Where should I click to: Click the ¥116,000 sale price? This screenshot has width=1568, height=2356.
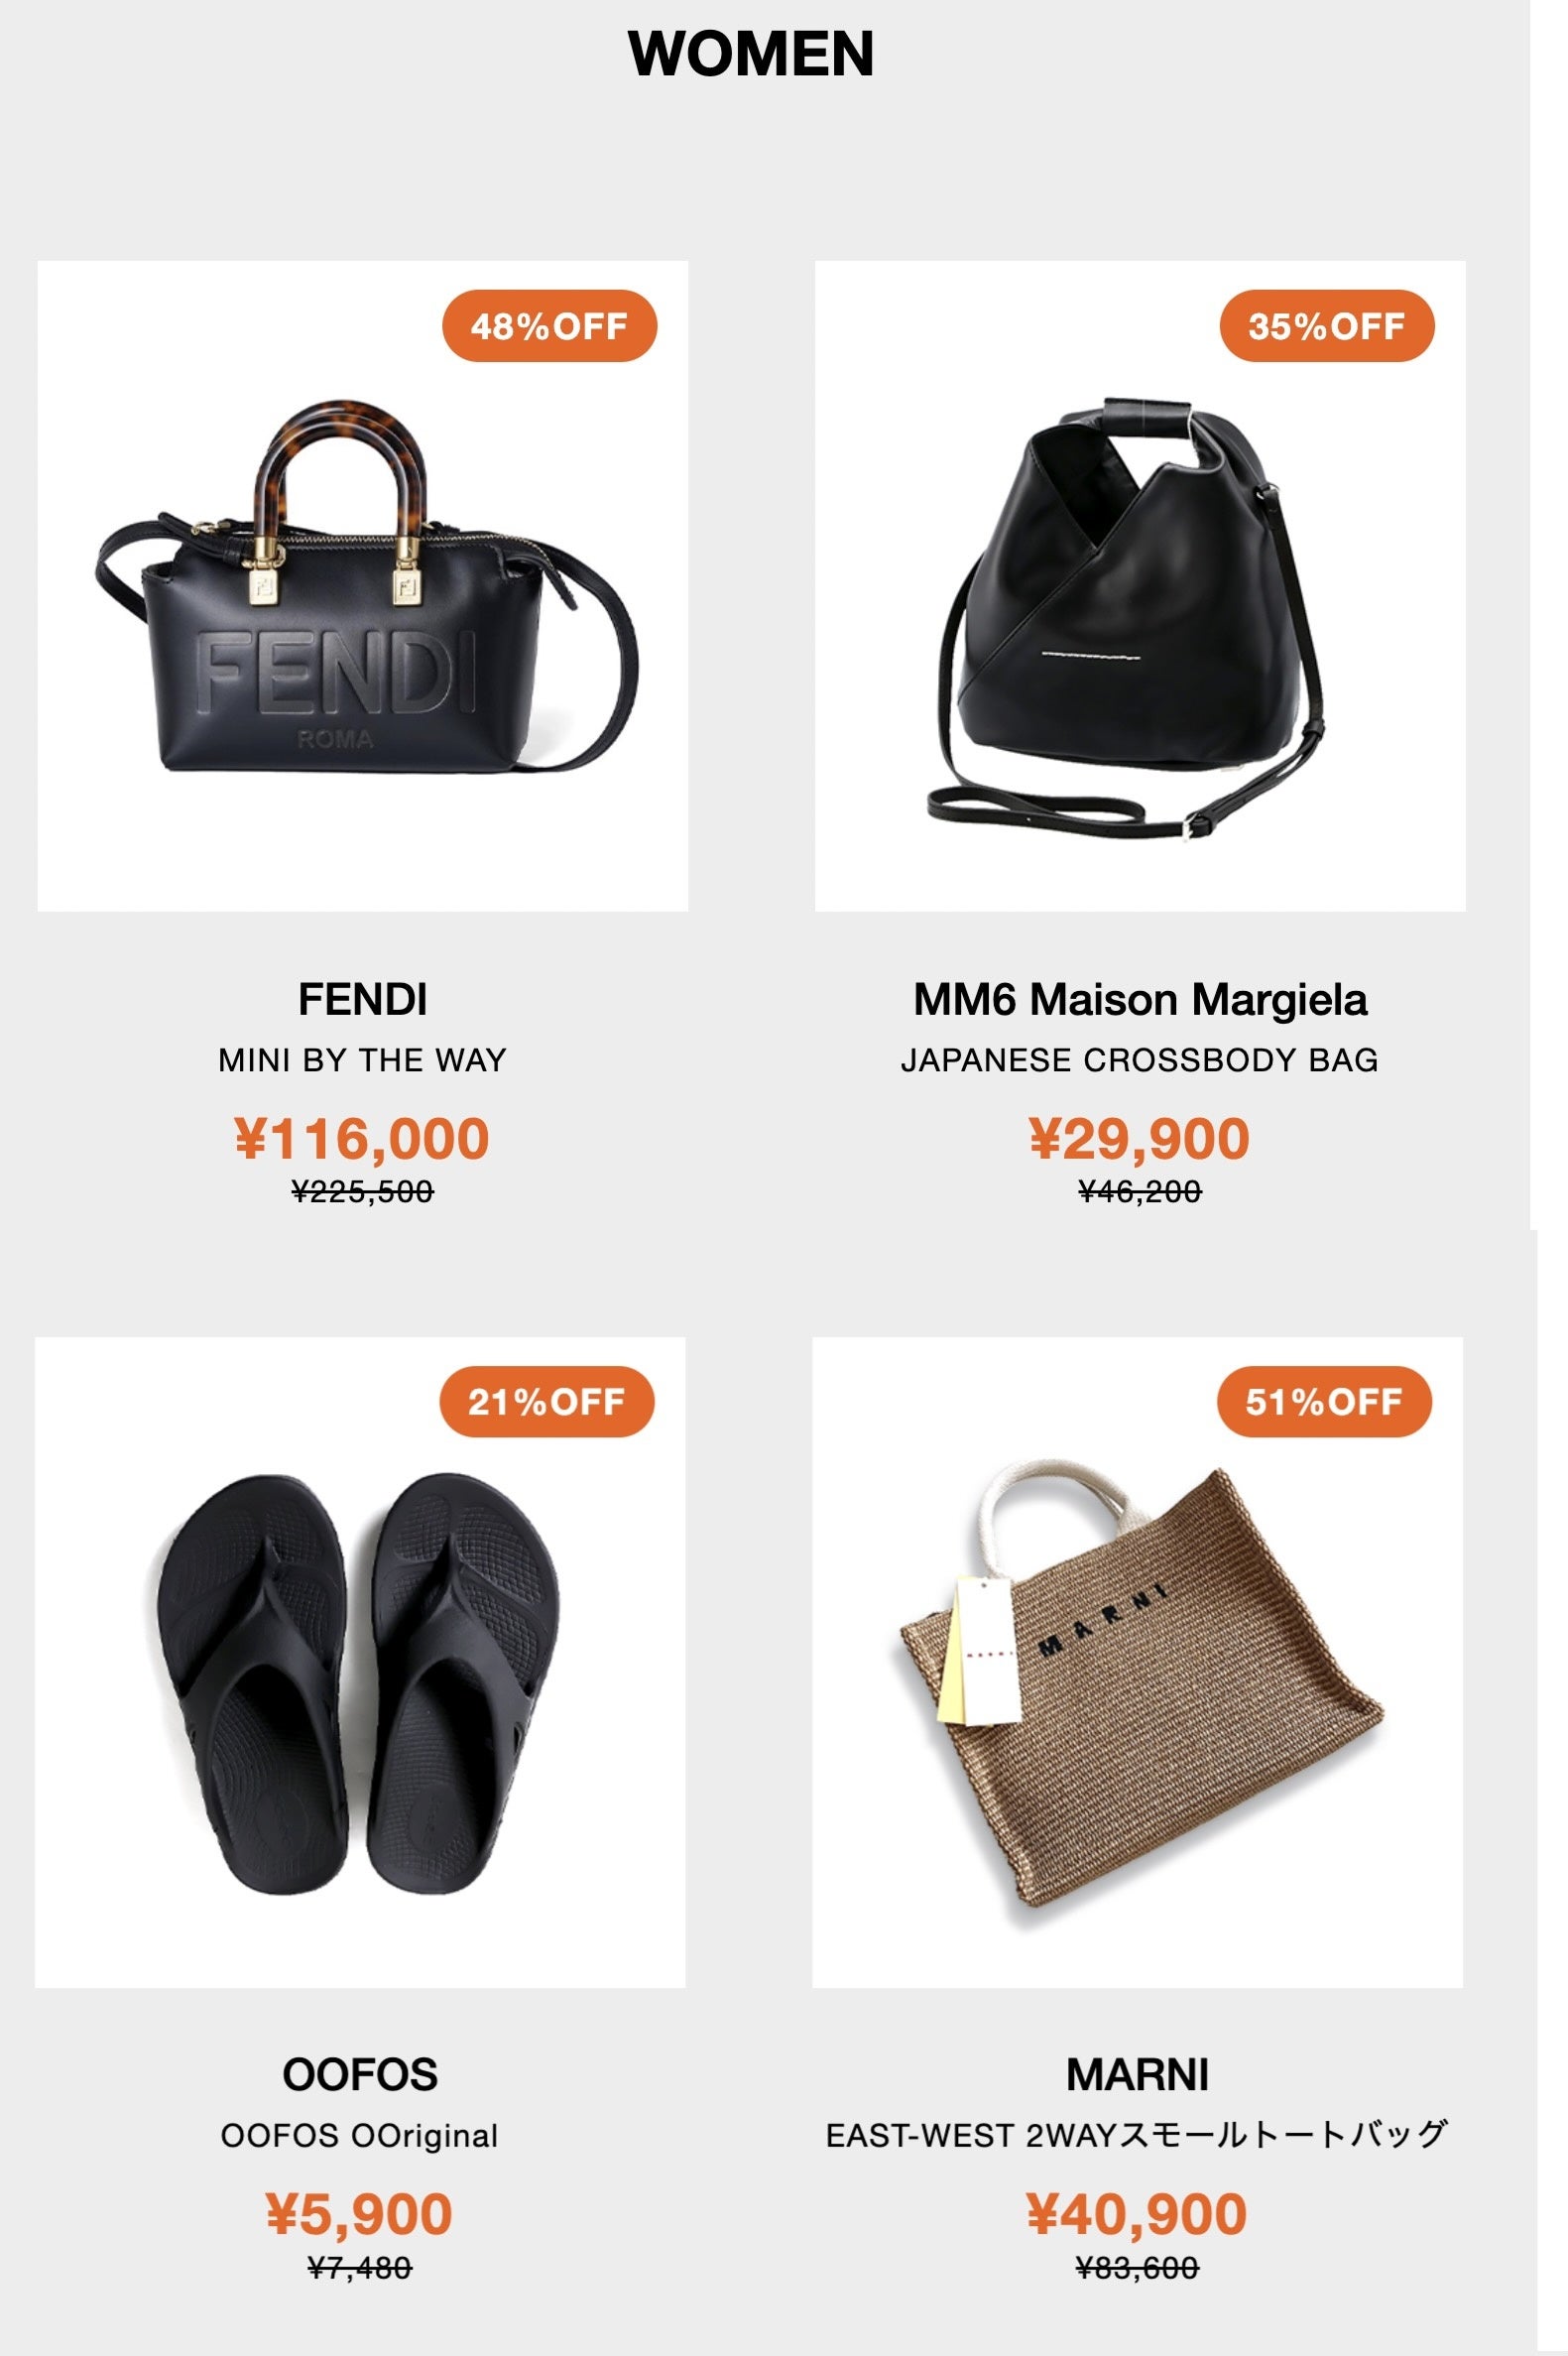pos(362,1139)
